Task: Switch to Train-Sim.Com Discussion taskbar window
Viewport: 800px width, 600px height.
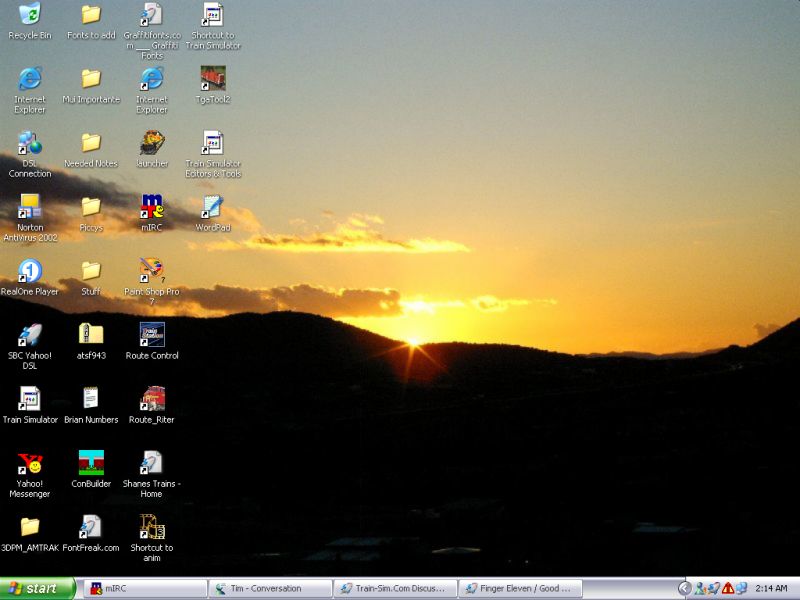Action: tap(396, 588)
